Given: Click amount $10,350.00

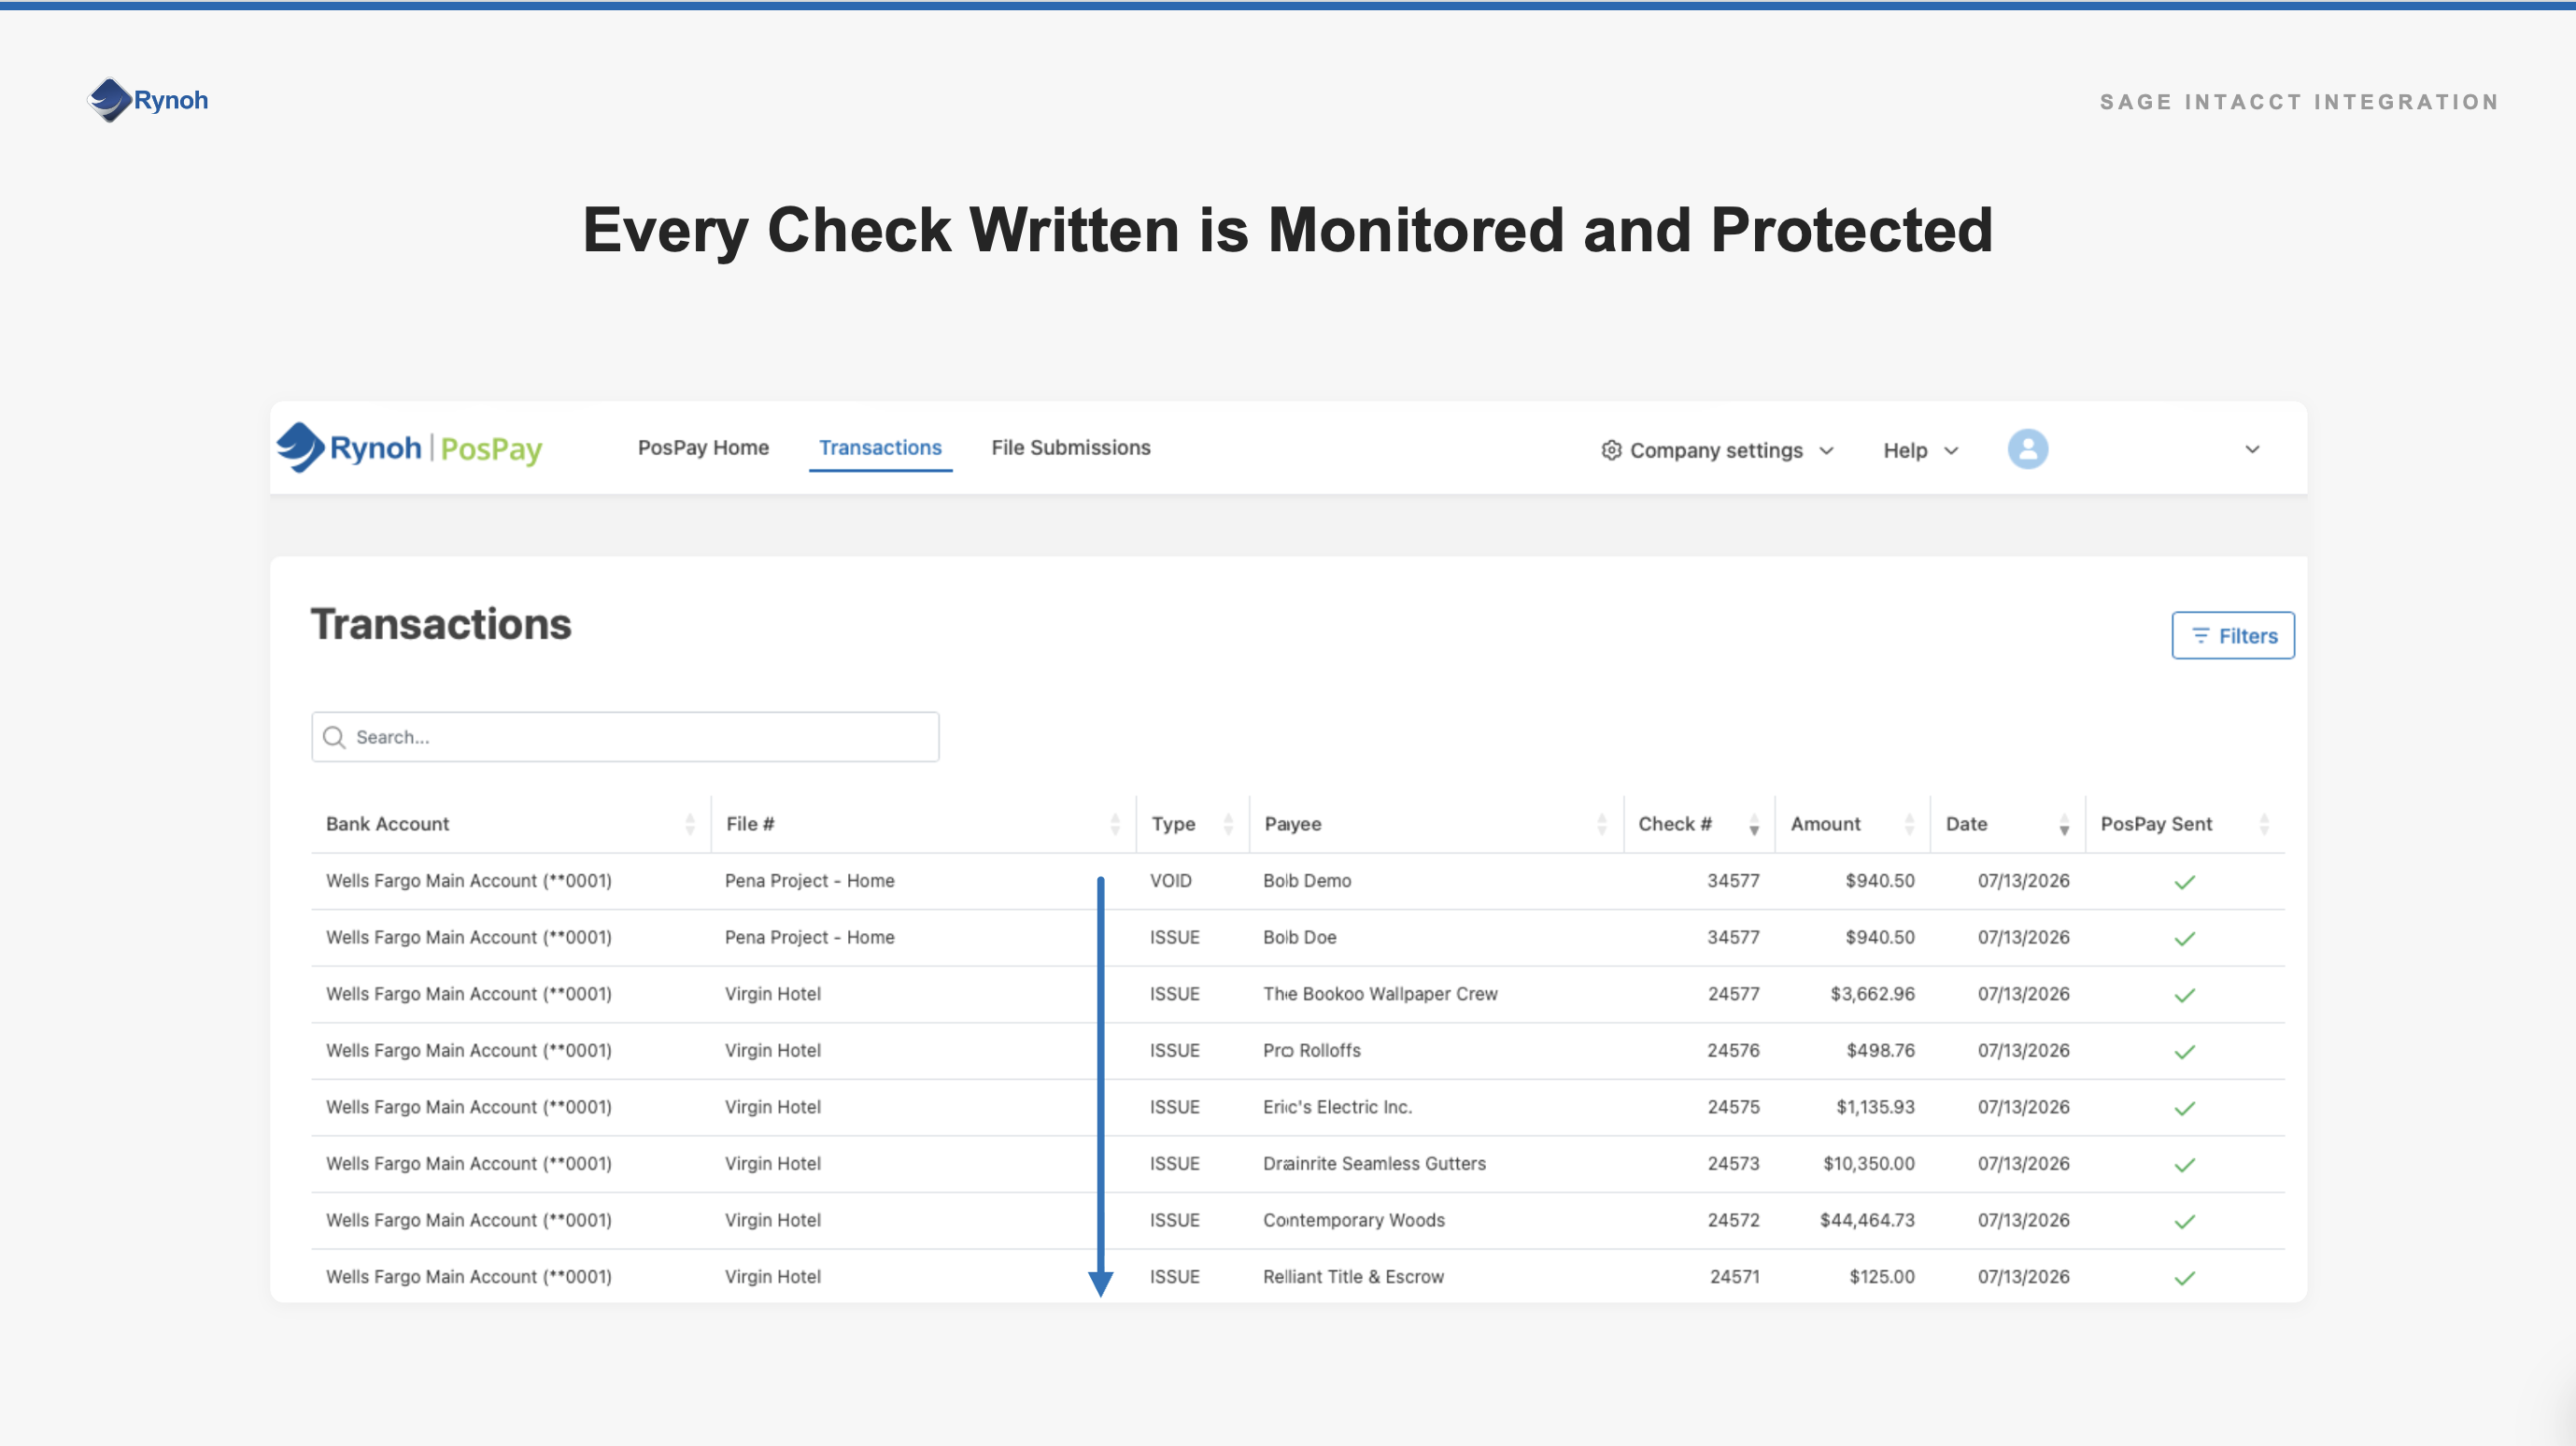Looking at the screenshot, I should (x=1868, y=1164).
